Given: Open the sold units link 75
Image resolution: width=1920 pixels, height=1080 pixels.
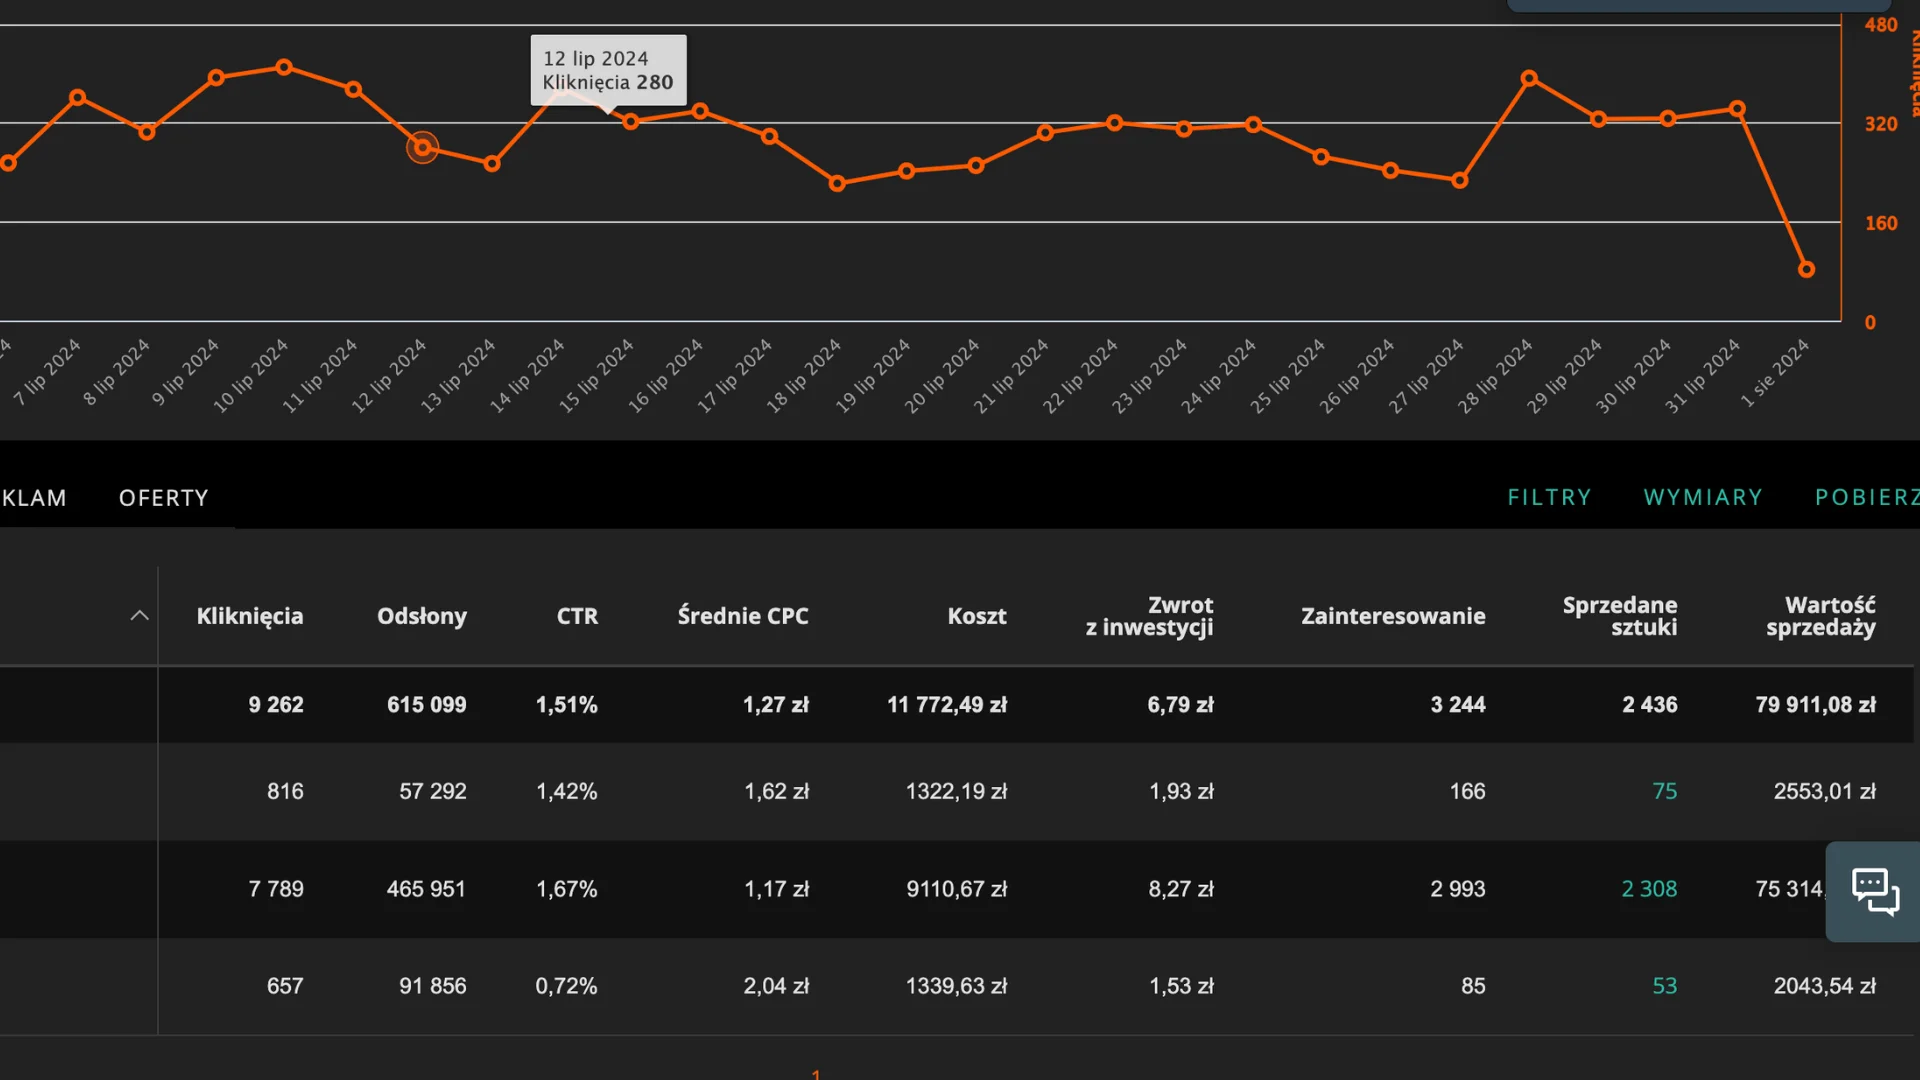Looking at the screenshot, I should pyautogui.click(x=1665, y=791).
